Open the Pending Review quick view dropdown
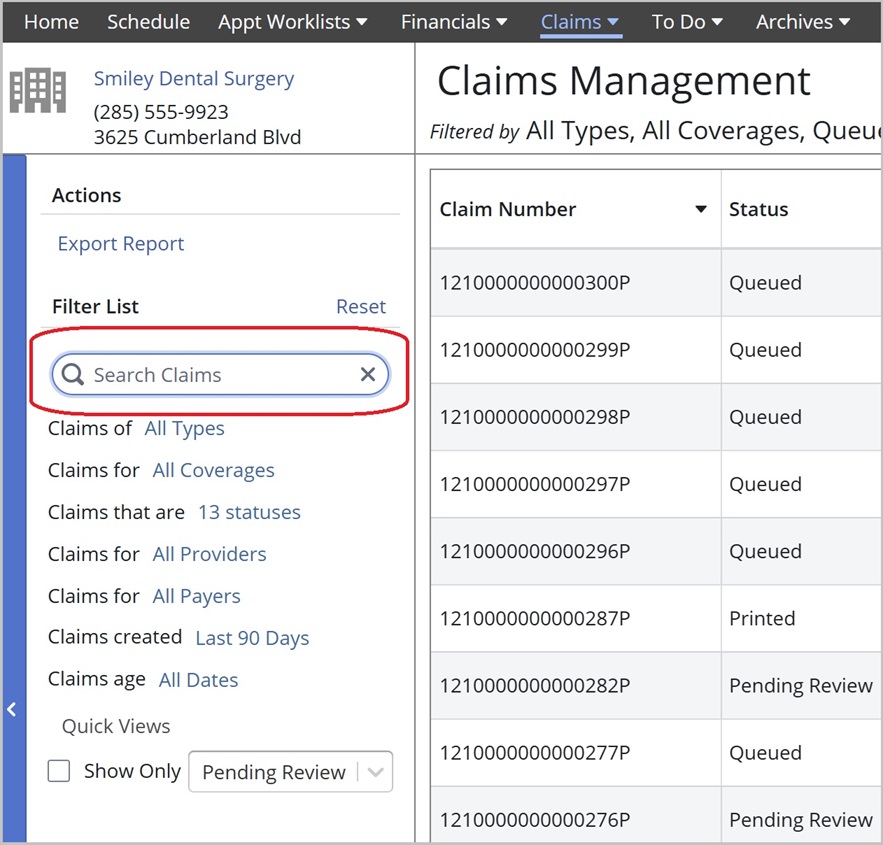Screen dimensions: 883x845 (x=291, y=772)
